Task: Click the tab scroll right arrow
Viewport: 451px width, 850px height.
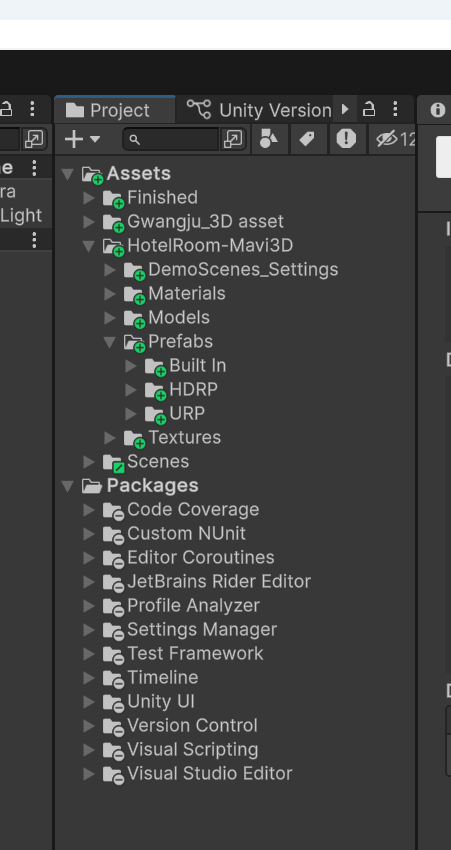Action: (x=345, y=109)
